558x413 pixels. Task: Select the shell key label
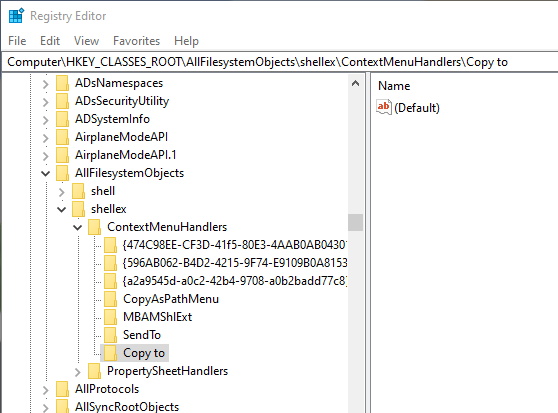coord(103,191)
